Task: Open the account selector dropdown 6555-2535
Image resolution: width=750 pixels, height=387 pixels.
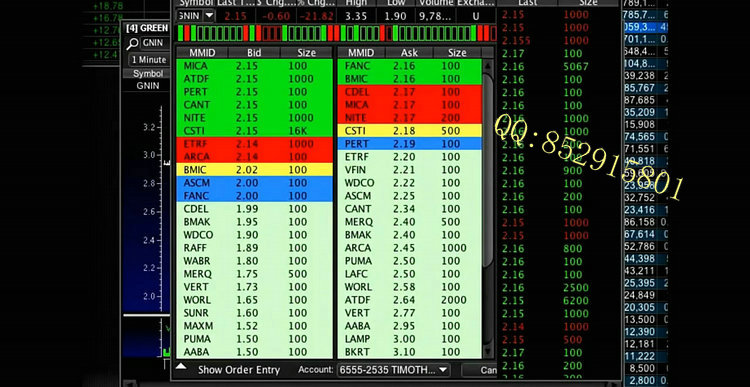Action: [394, 370]
